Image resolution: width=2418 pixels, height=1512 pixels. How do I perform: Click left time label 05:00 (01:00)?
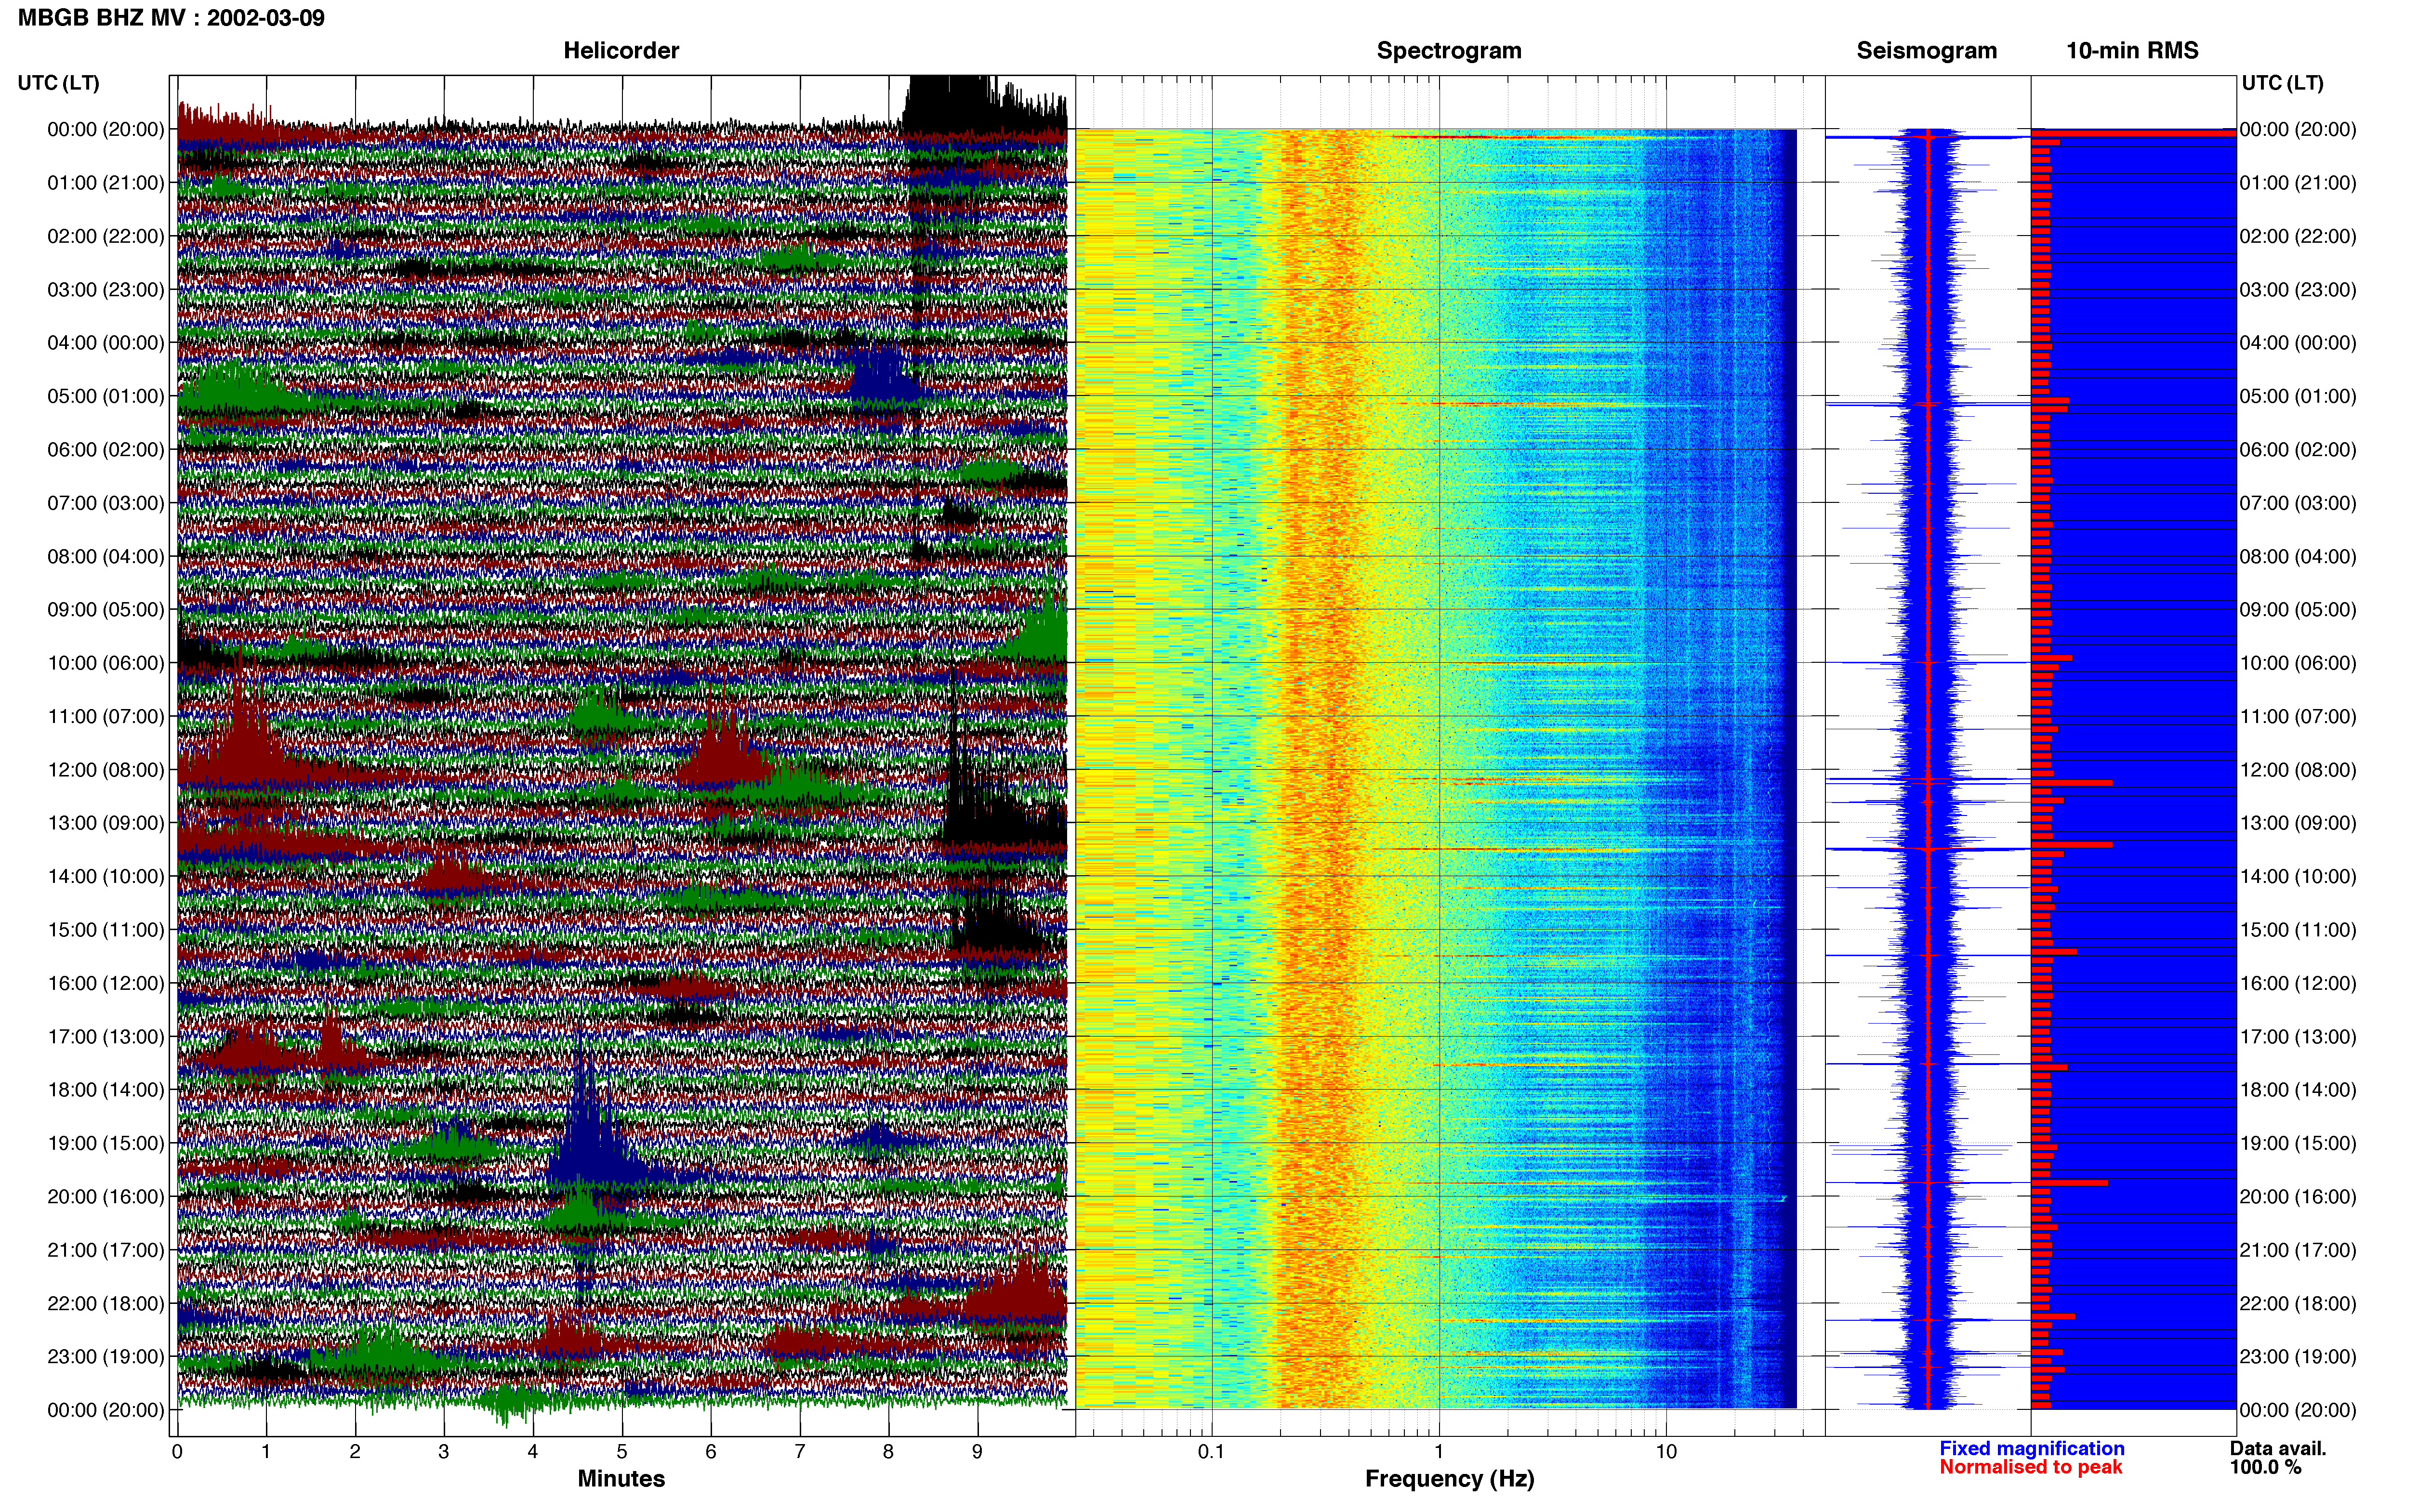tap(106, 396)
